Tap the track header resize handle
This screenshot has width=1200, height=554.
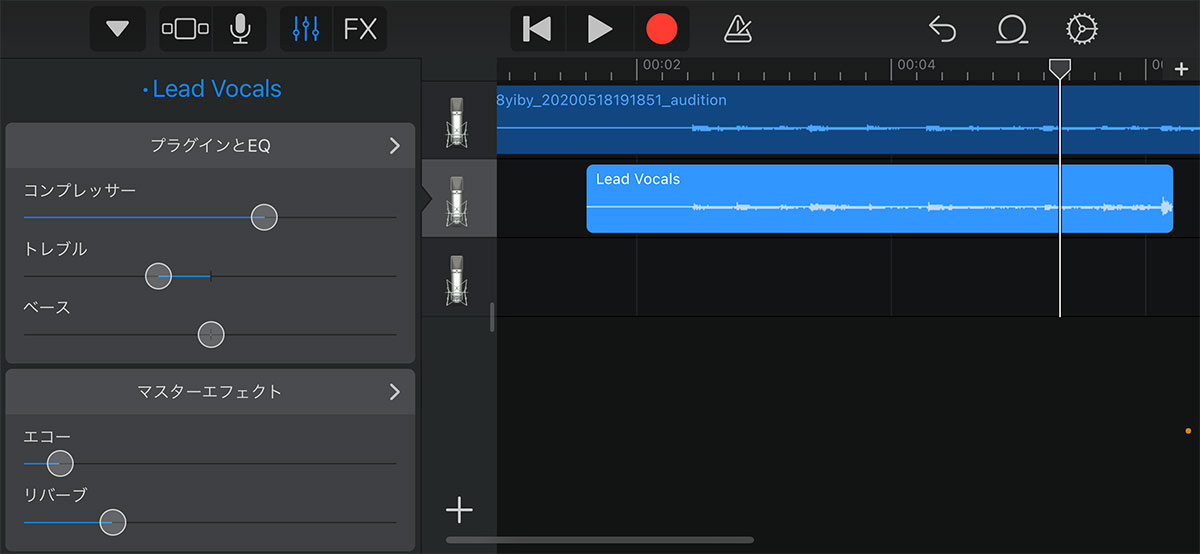[x=492, y=317]
